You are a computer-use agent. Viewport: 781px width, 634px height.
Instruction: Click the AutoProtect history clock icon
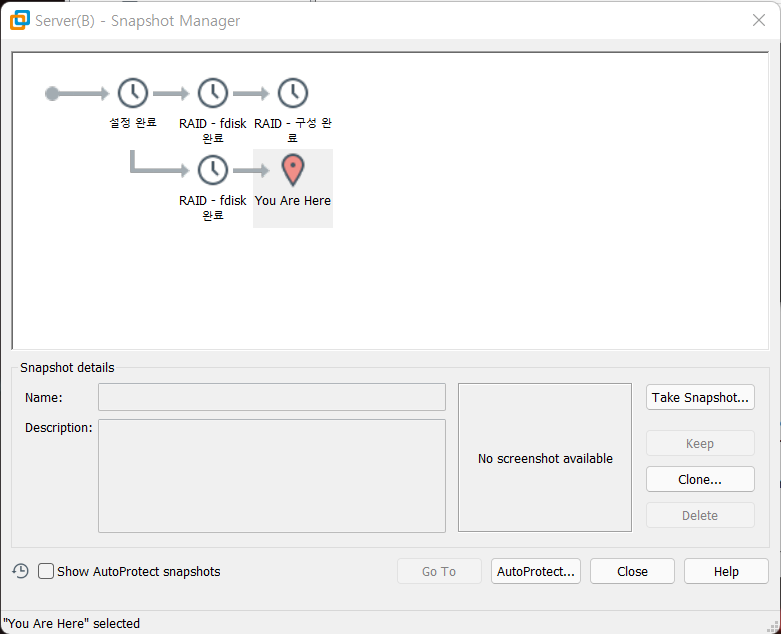(20, 571)
